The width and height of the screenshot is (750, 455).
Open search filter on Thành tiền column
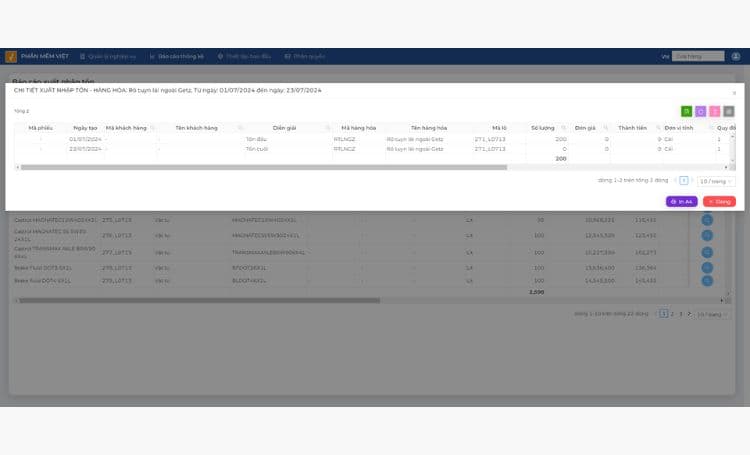[658, 128]
